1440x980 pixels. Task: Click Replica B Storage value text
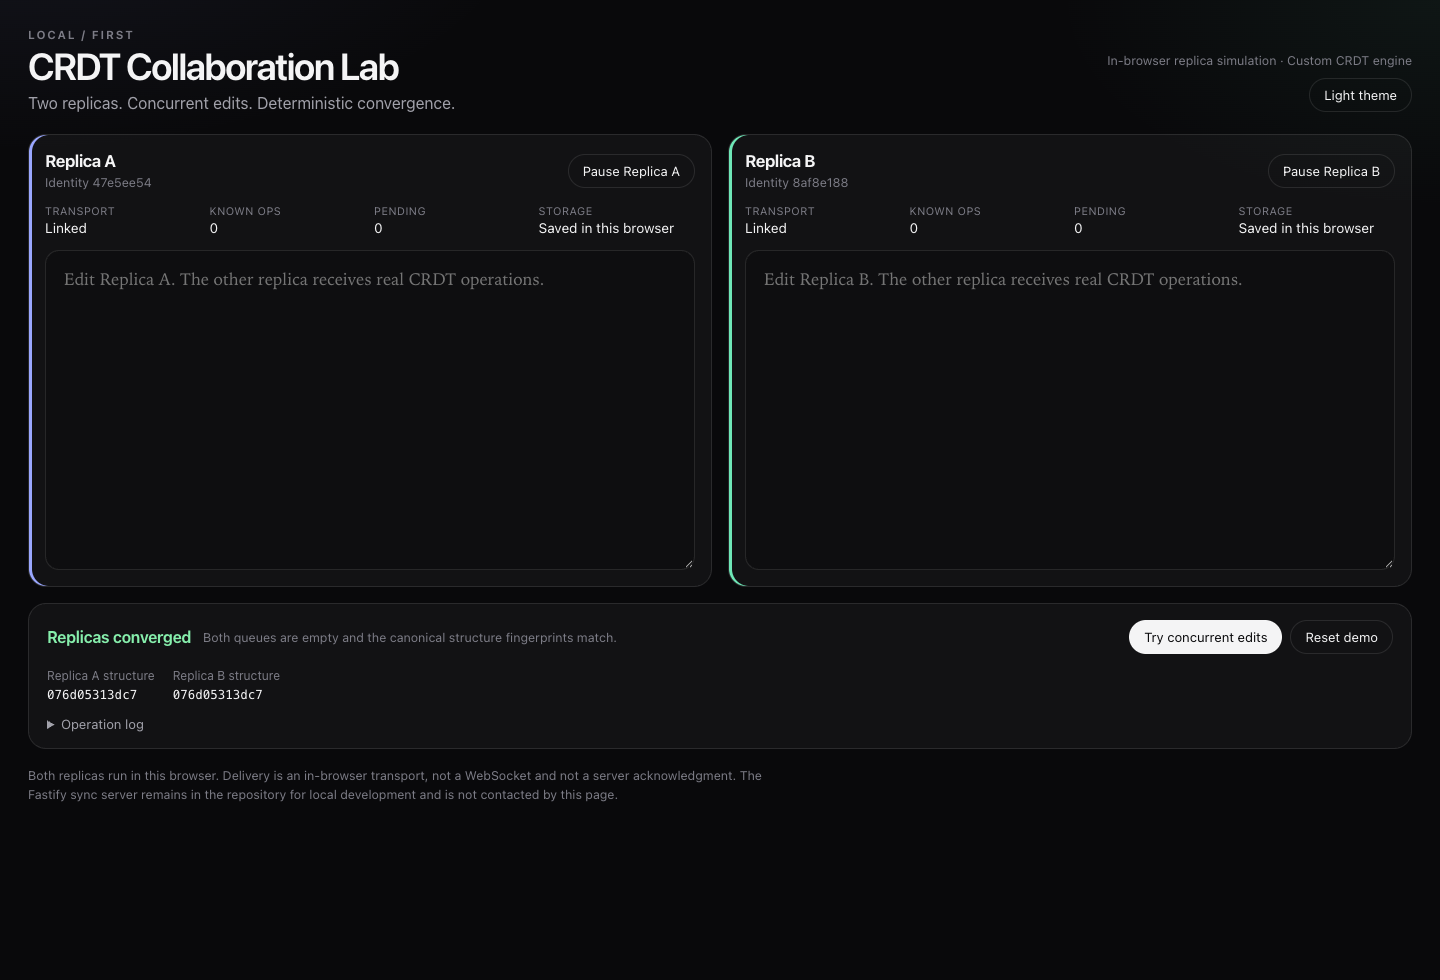1306,228
